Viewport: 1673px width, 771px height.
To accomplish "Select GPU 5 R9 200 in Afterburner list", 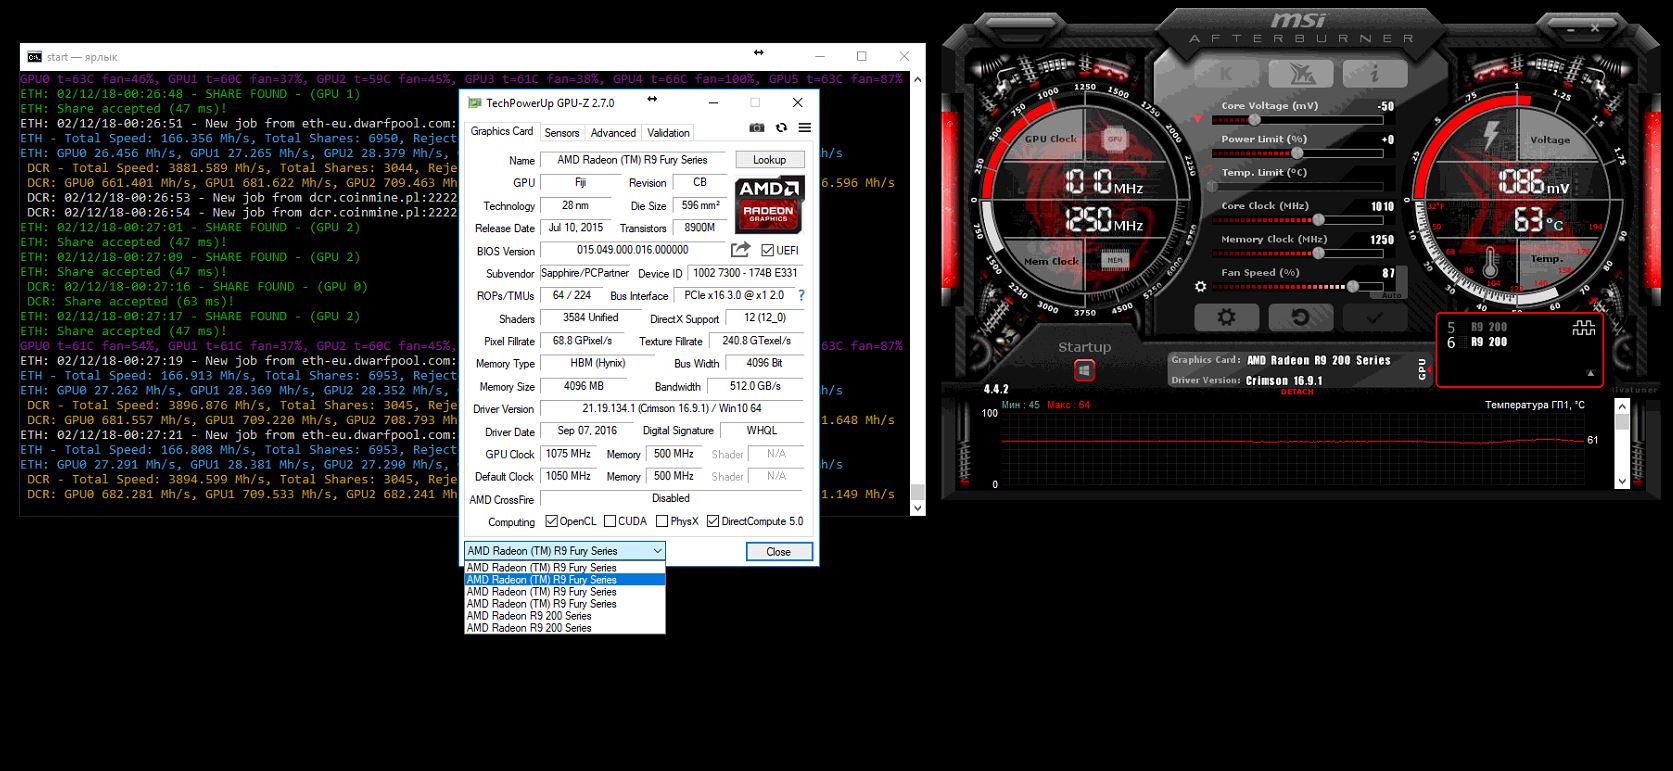I will click(1477, 327).
